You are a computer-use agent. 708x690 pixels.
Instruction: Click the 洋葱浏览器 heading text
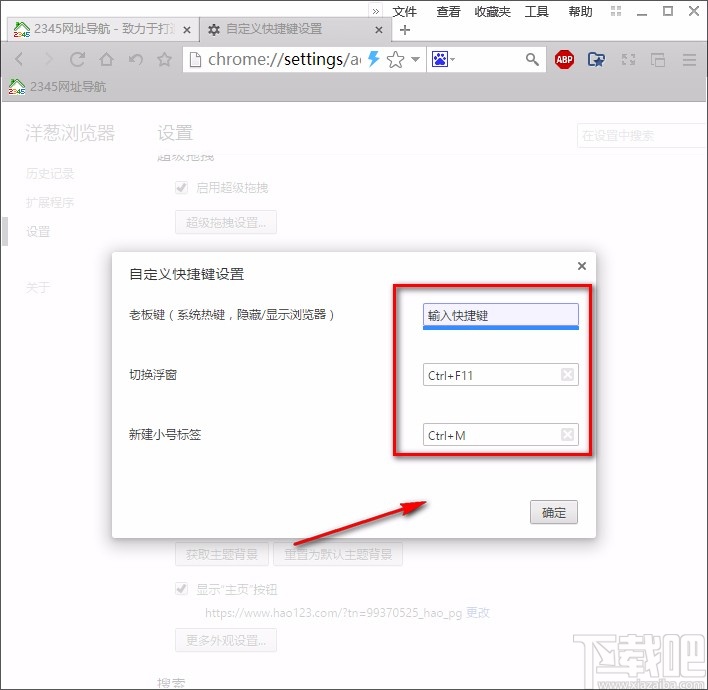(70, 133)
